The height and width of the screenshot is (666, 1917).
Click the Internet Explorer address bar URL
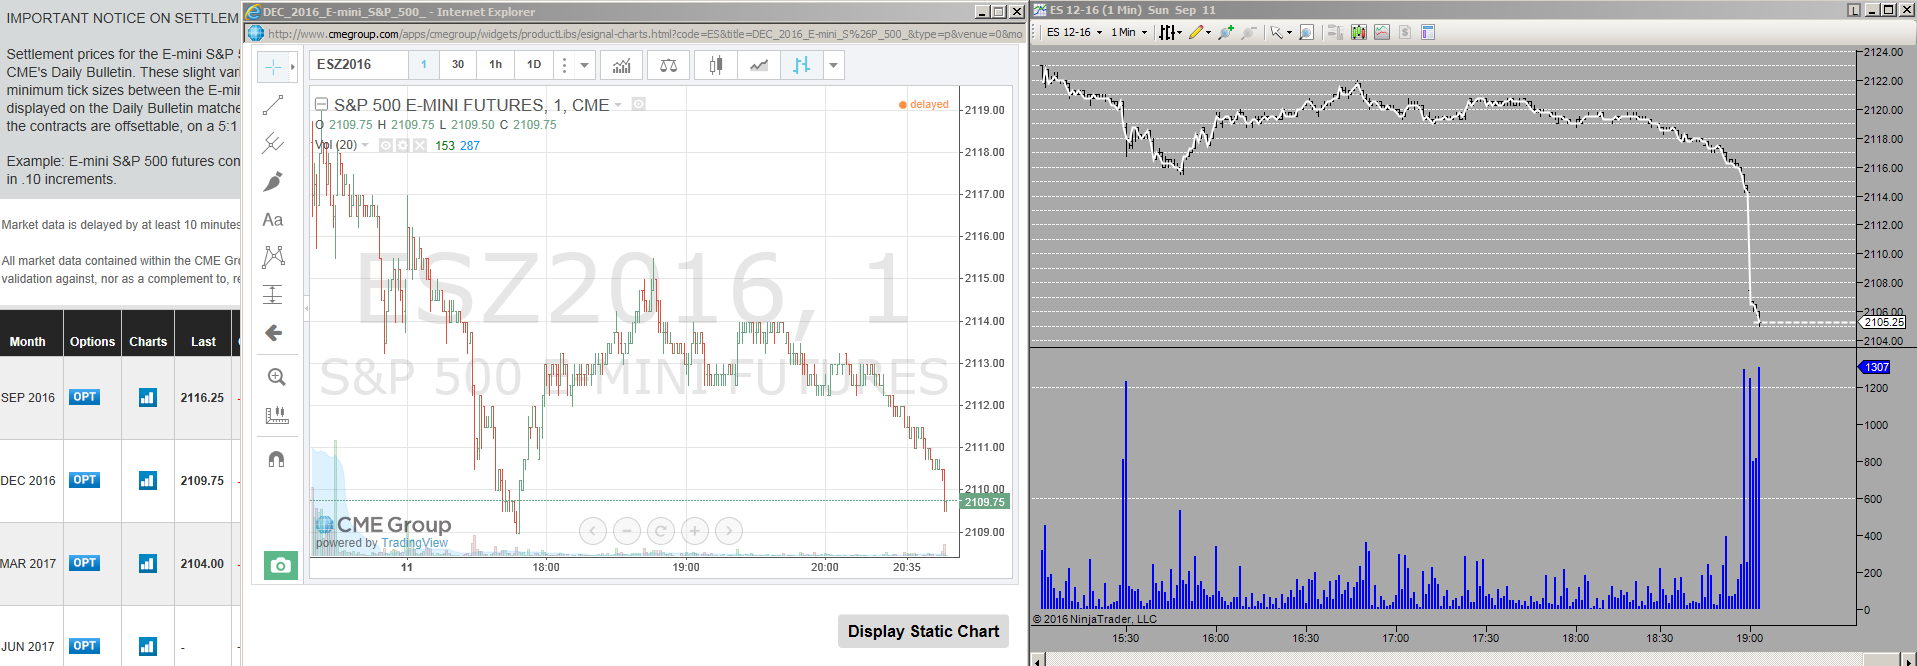point(645,34)
